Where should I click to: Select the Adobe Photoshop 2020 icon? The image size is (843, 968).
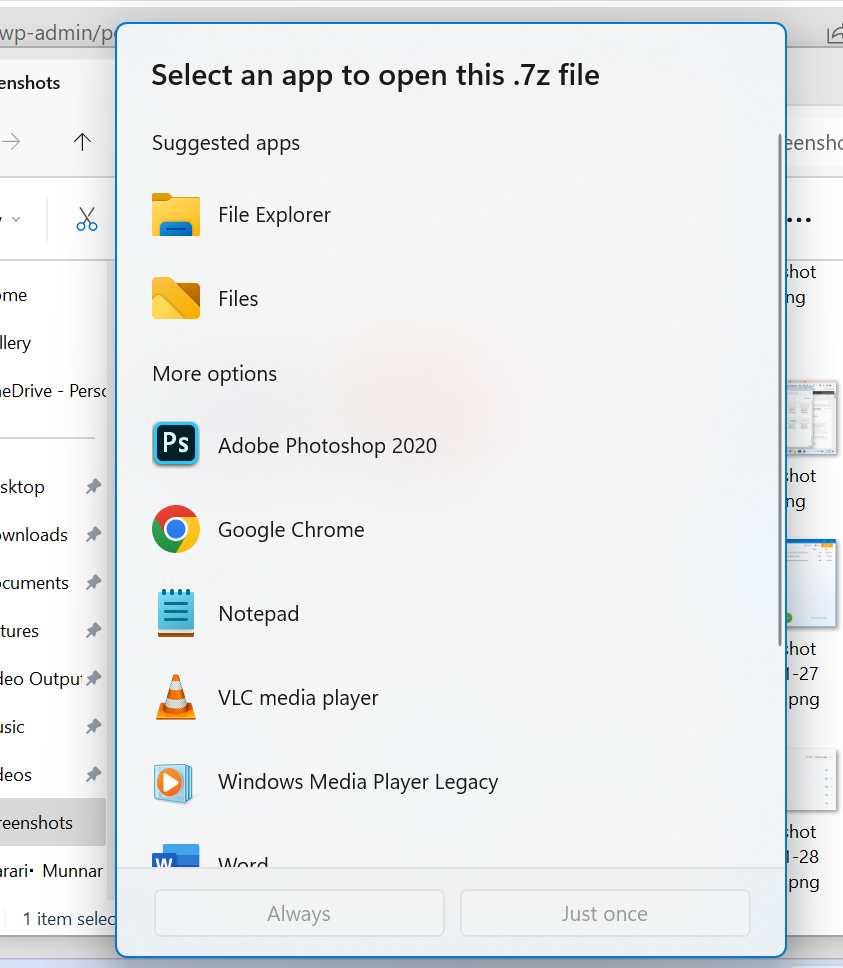pos(176,443)
